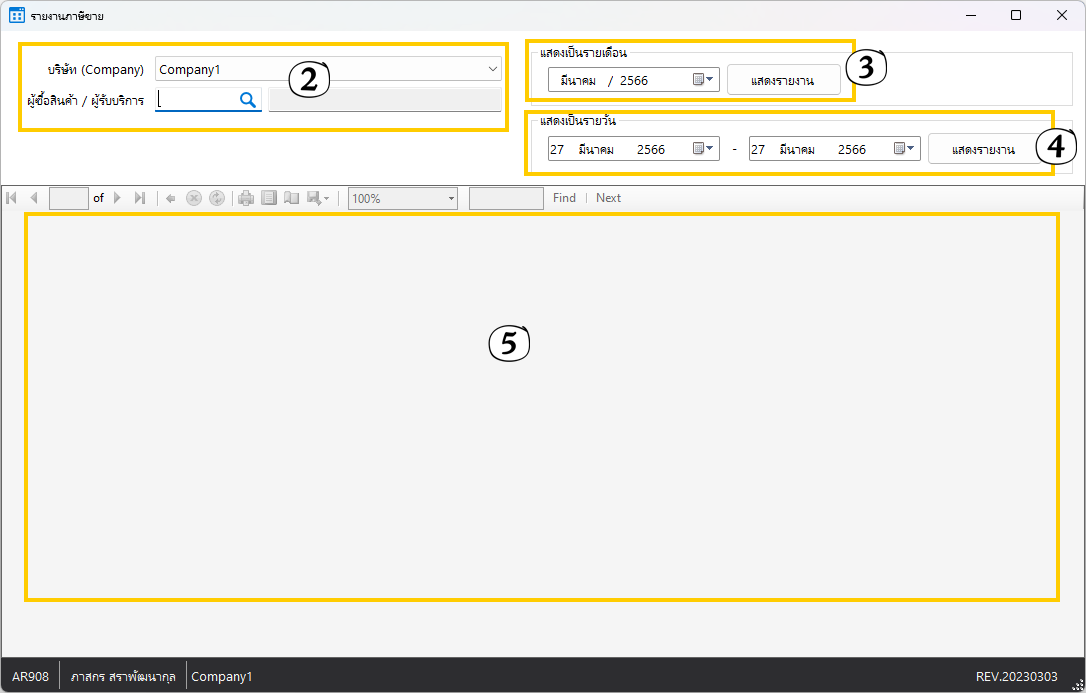Go to the previous report page
Screen dimensions: 1086x693
pyautogui.click(x=34, y=198)
